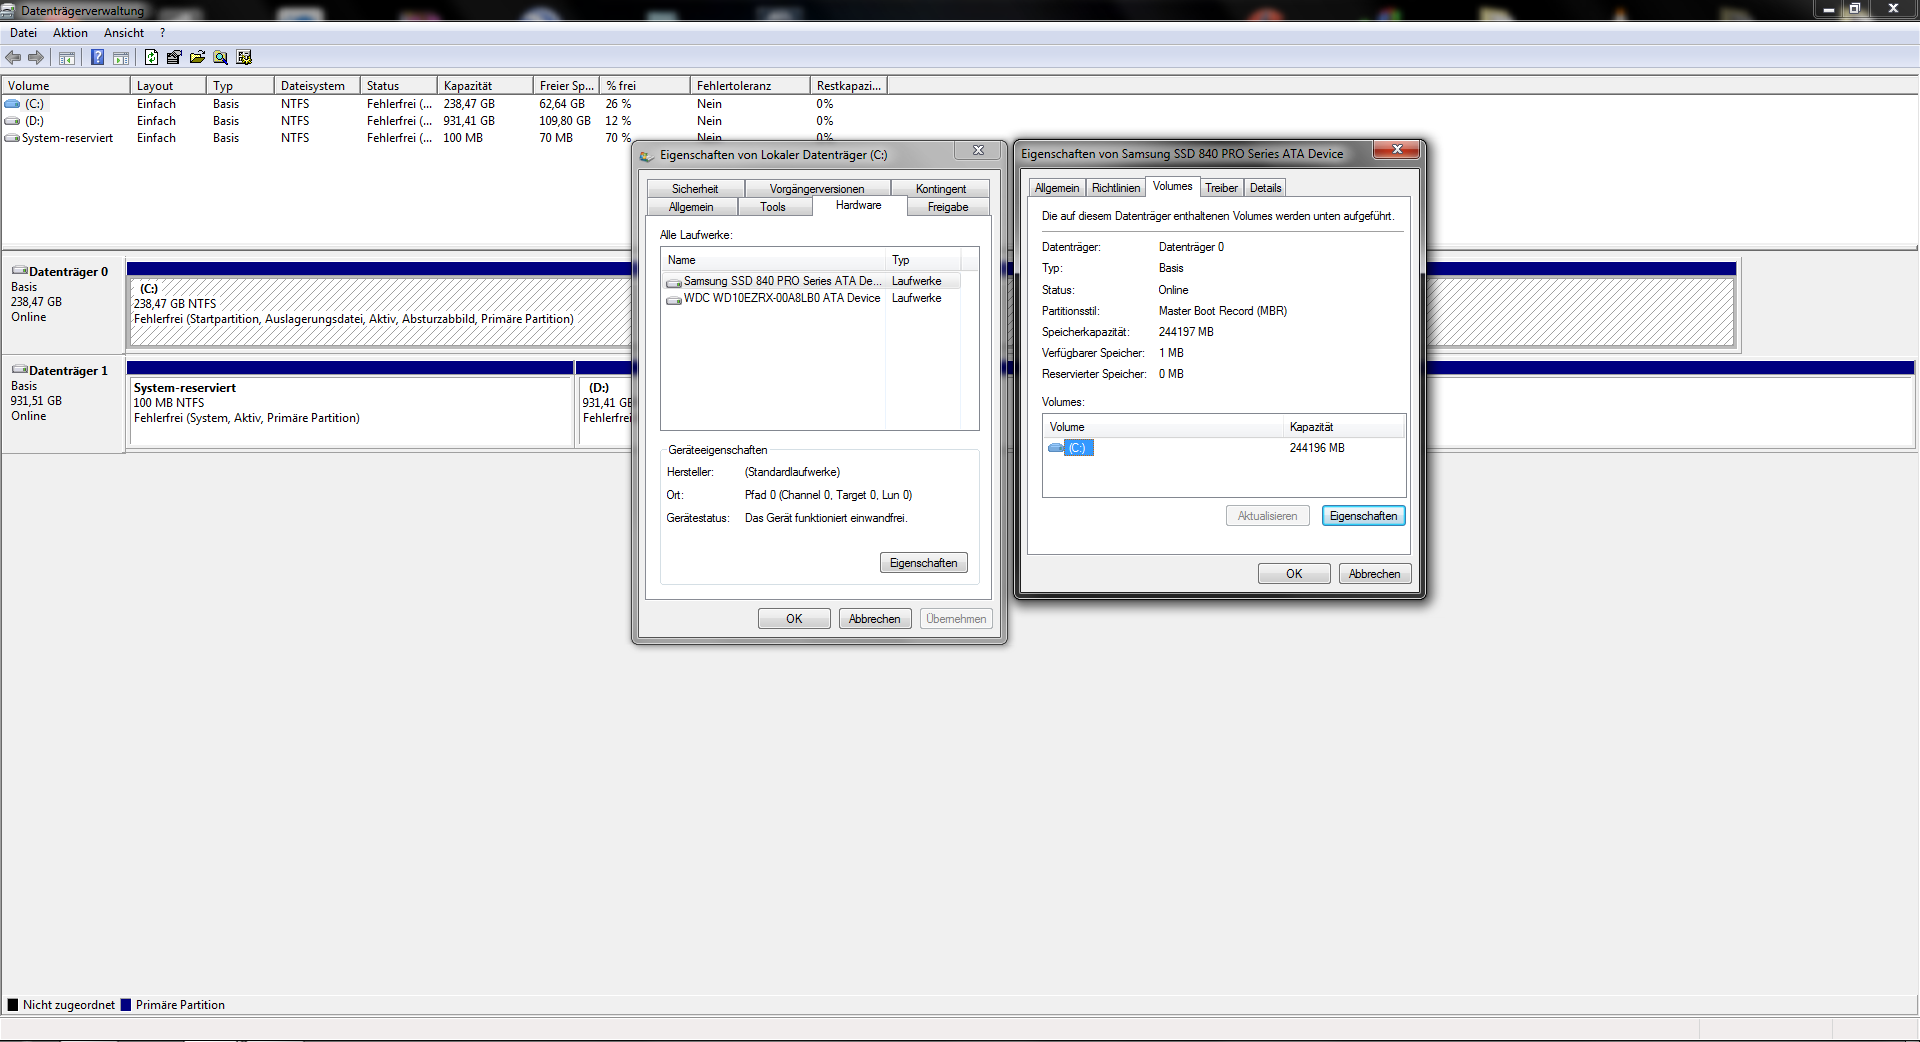Click the Forward arrow in the toolbar
This screenshot has width=1920, height=1042.
36,58
